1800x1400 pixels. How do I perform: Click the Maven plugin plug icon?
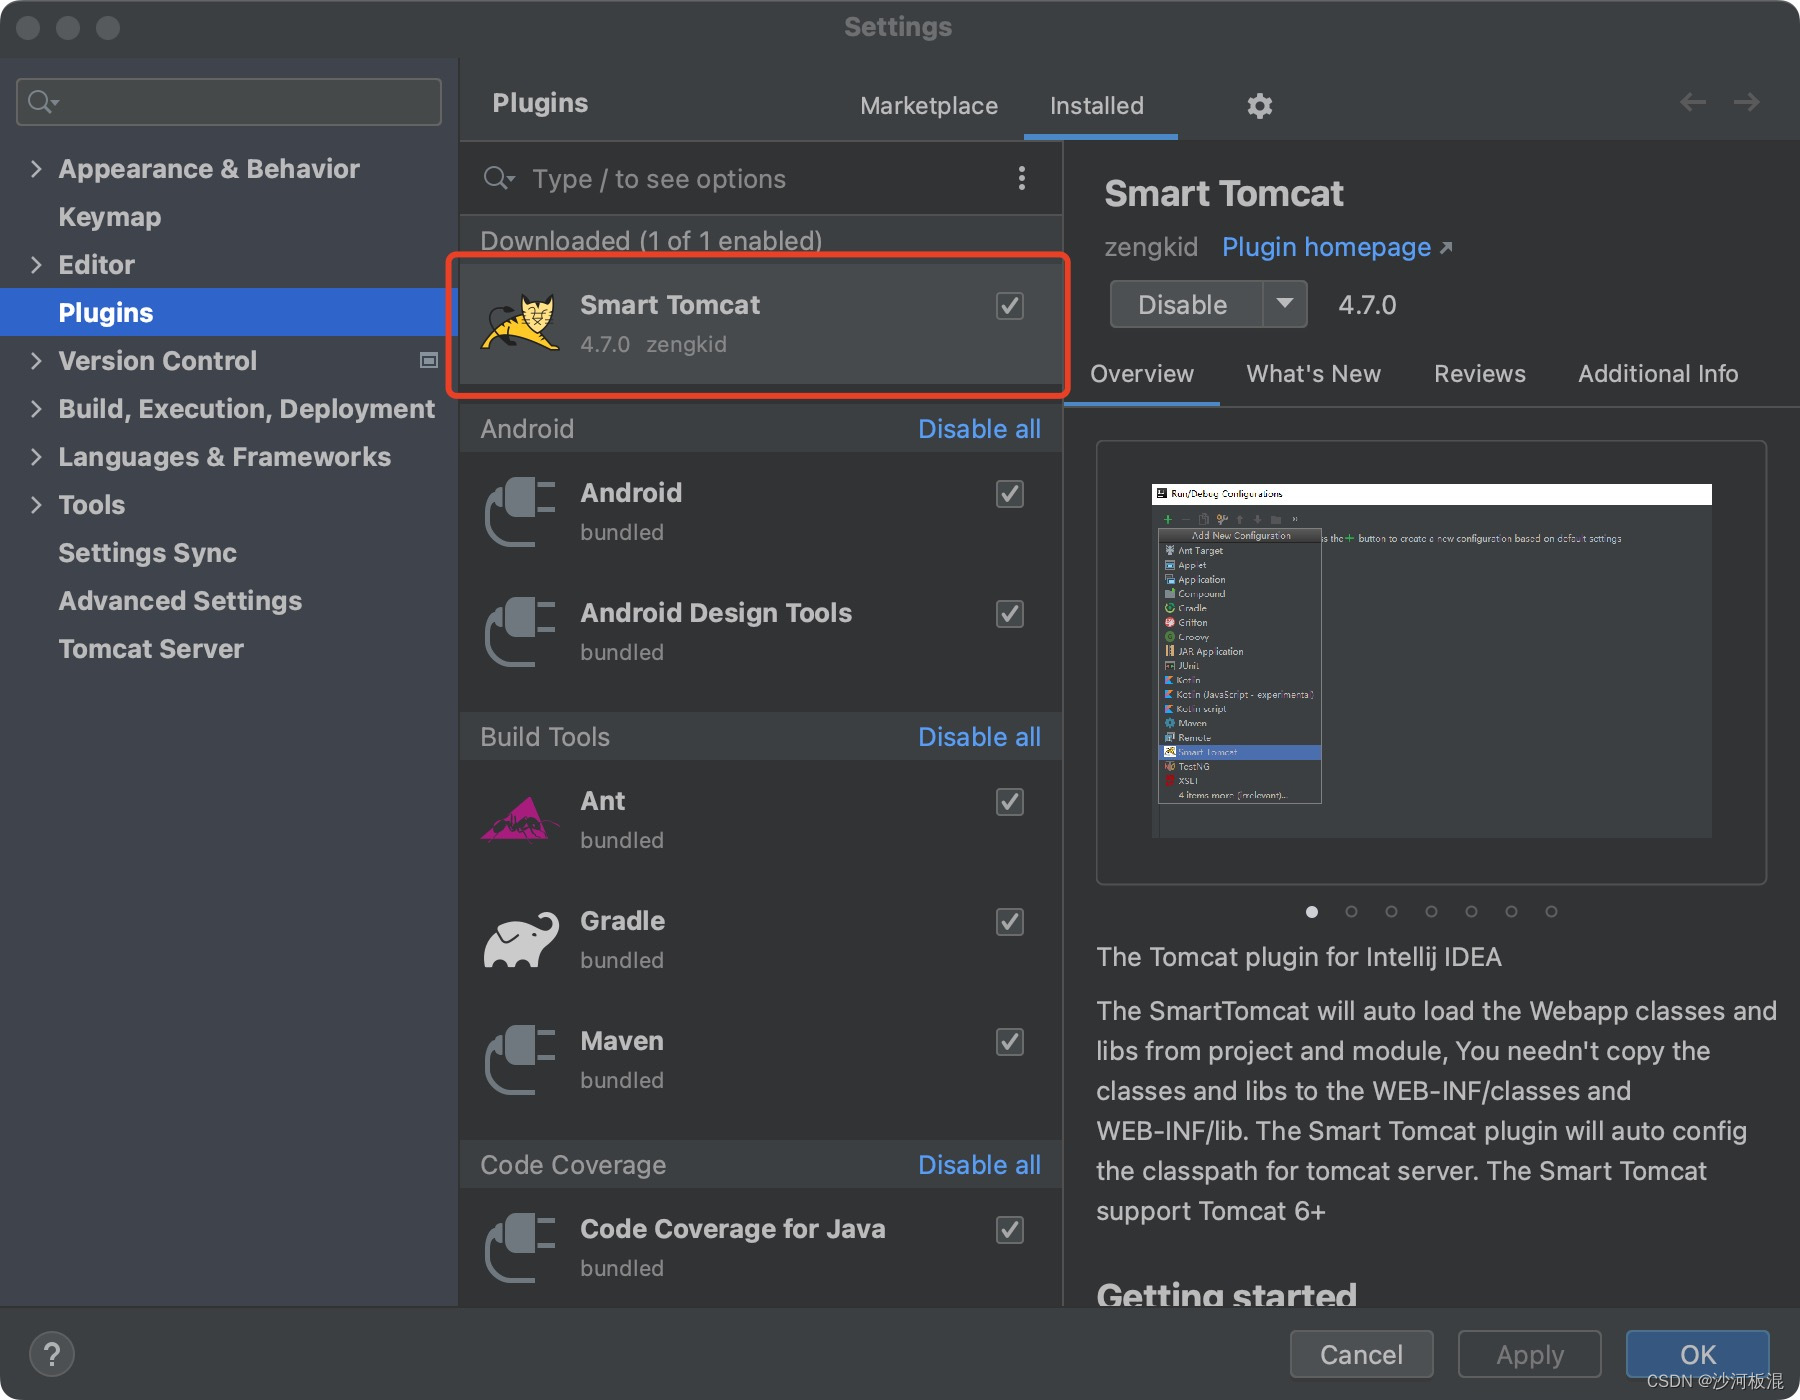pyautogui.click(x=520, y=1060)
